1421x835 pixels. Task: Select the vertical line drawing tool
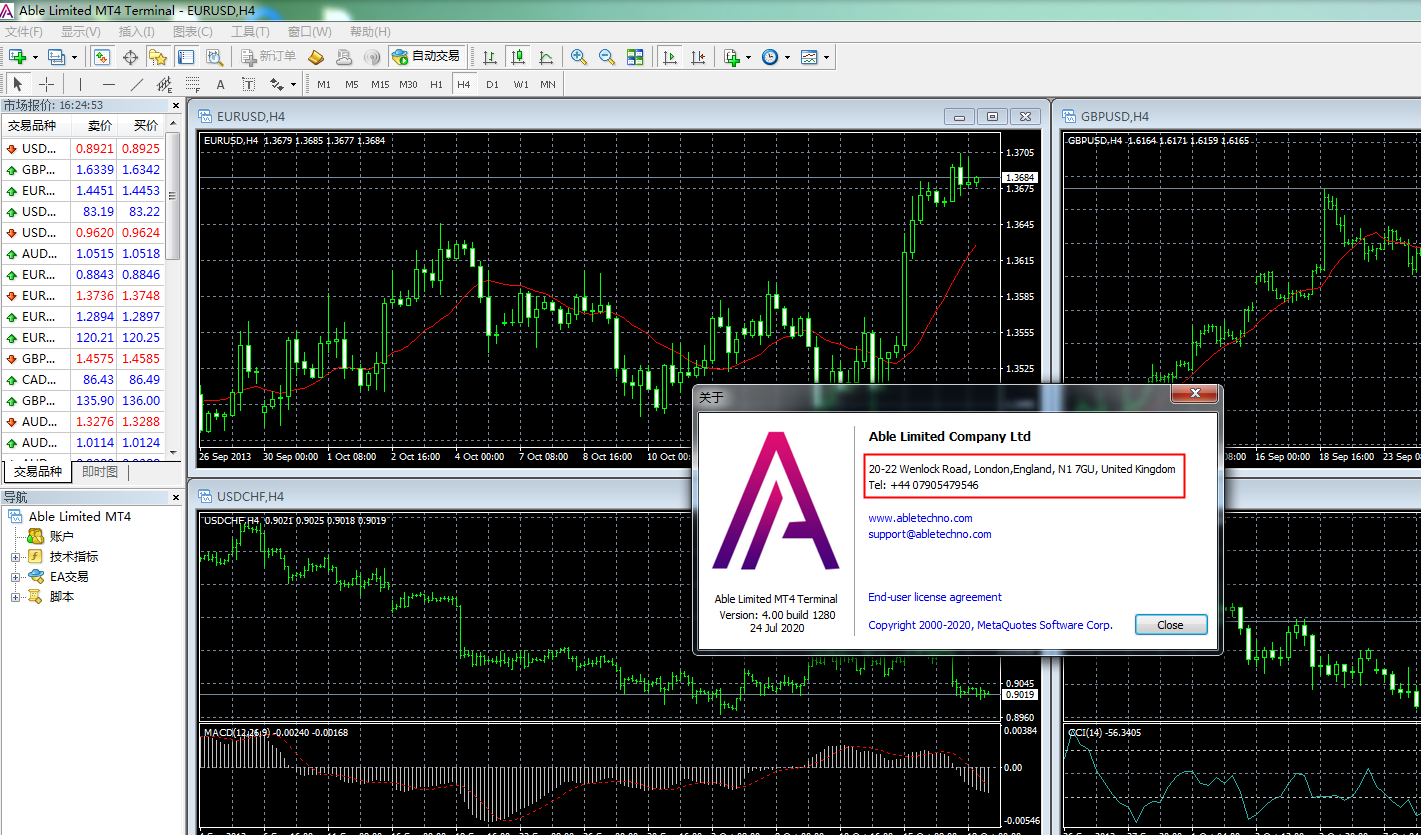[x=81, y=84]
